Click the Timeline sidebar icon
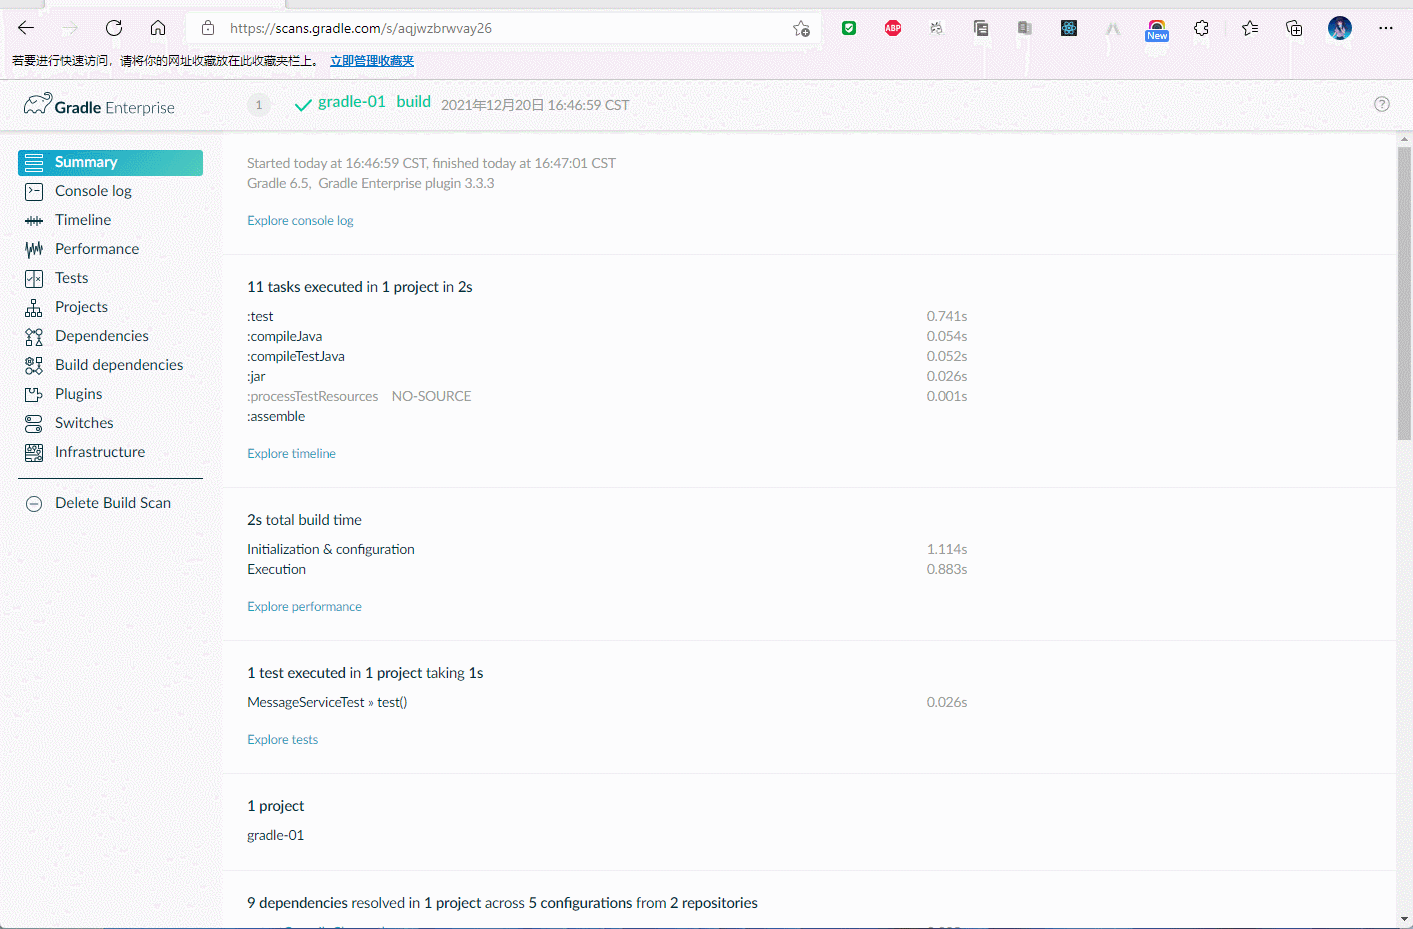The image size is (1413, 929). 34,220
